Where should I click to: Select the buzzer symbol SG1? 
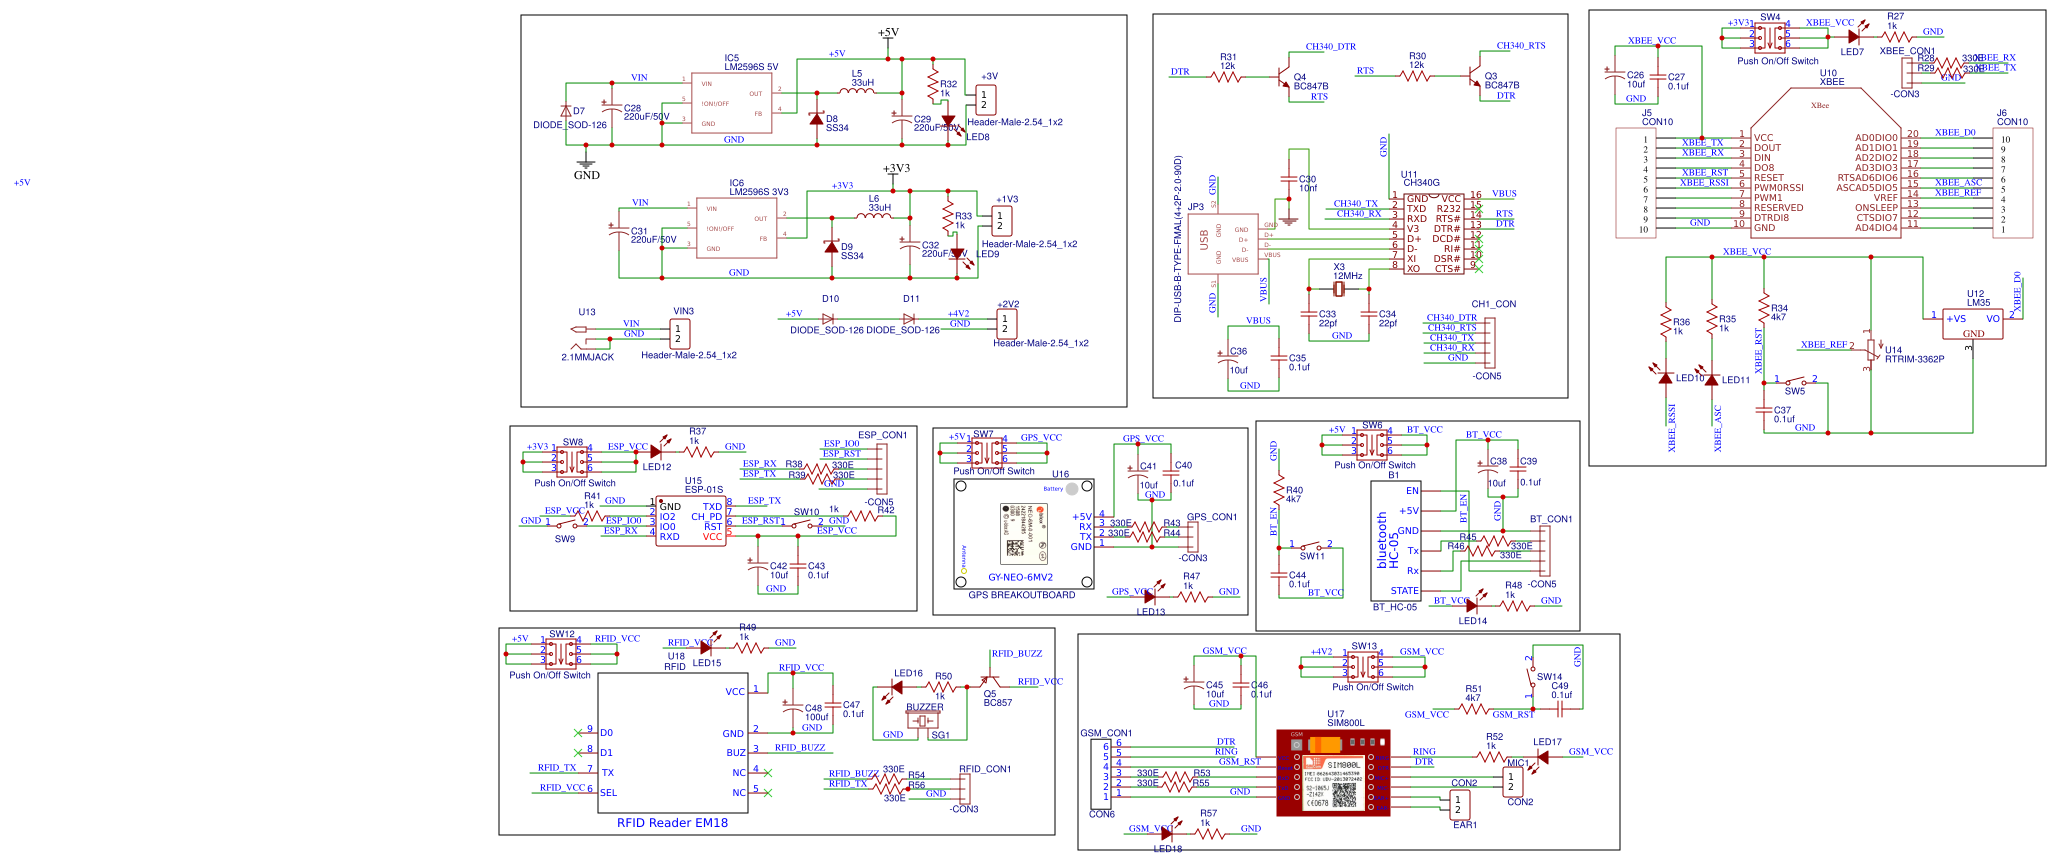coord(923,720)
